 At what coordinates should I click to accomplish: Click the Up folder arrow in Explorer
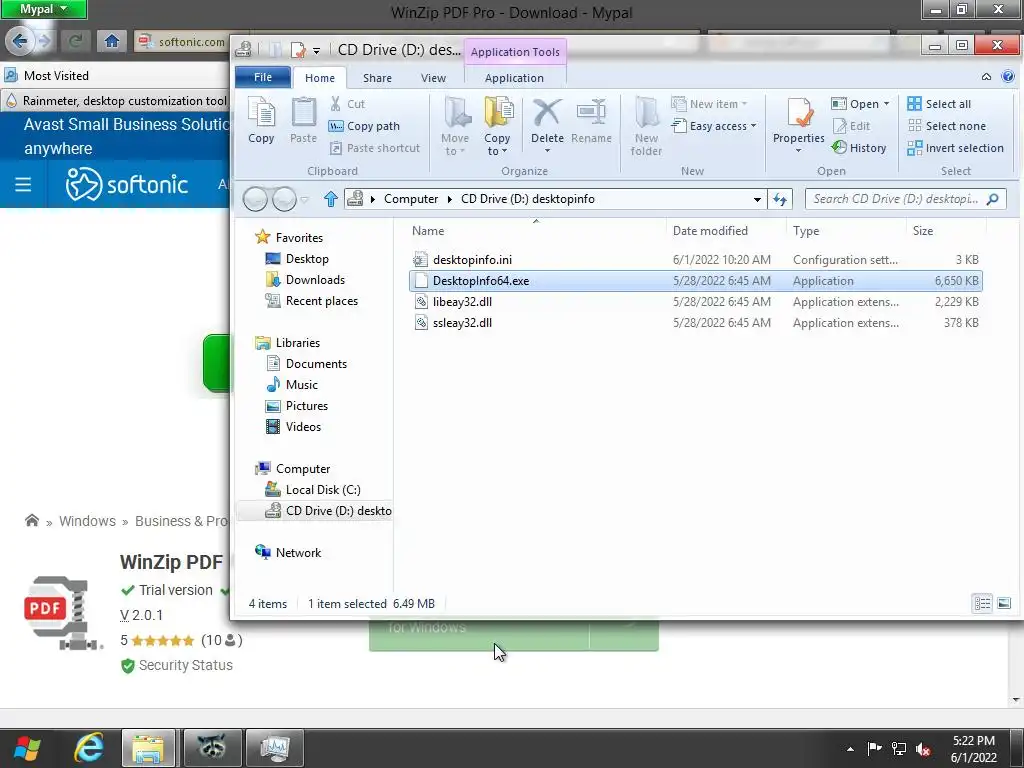[330, 199]
